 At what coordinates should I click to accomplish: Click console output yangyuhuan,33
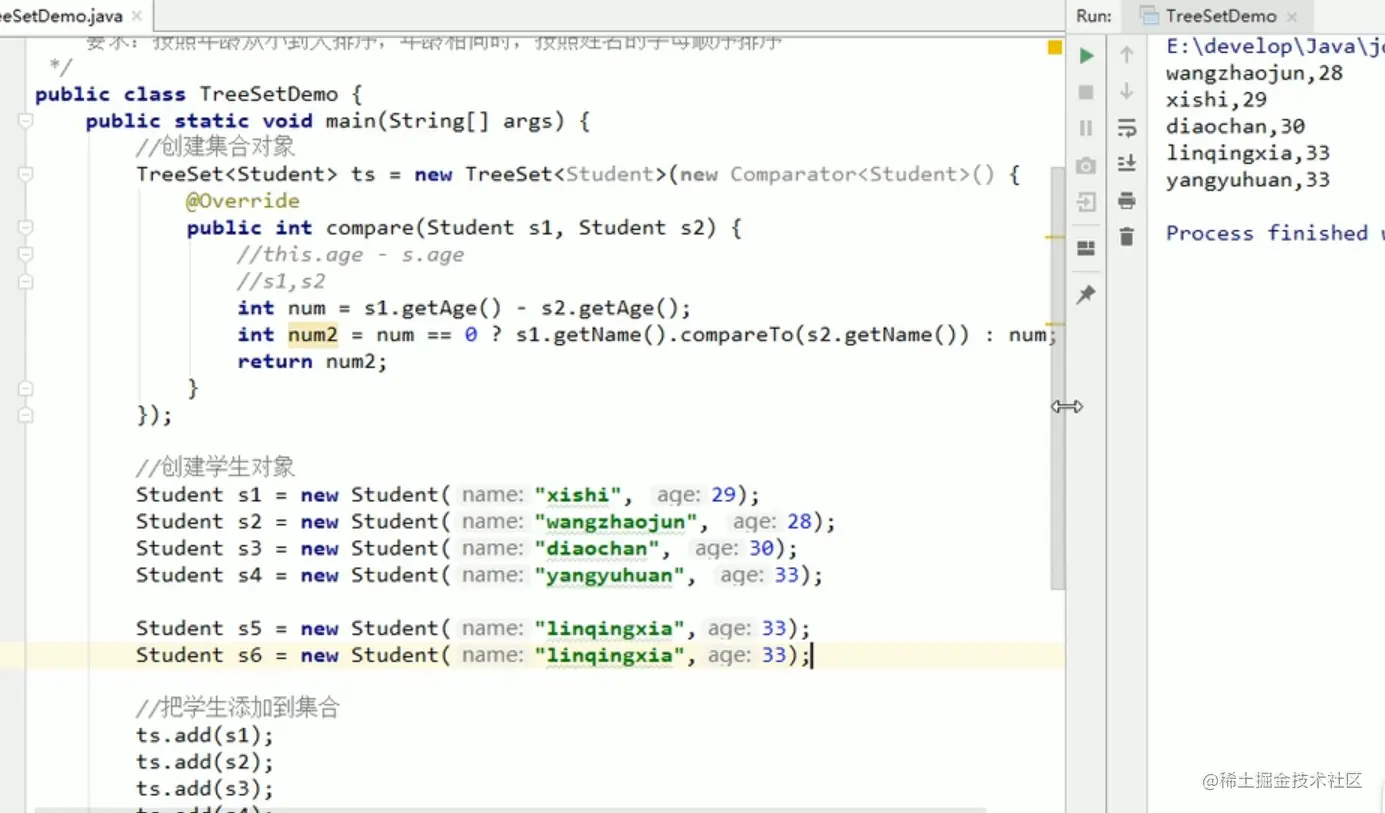point(1248,180)
